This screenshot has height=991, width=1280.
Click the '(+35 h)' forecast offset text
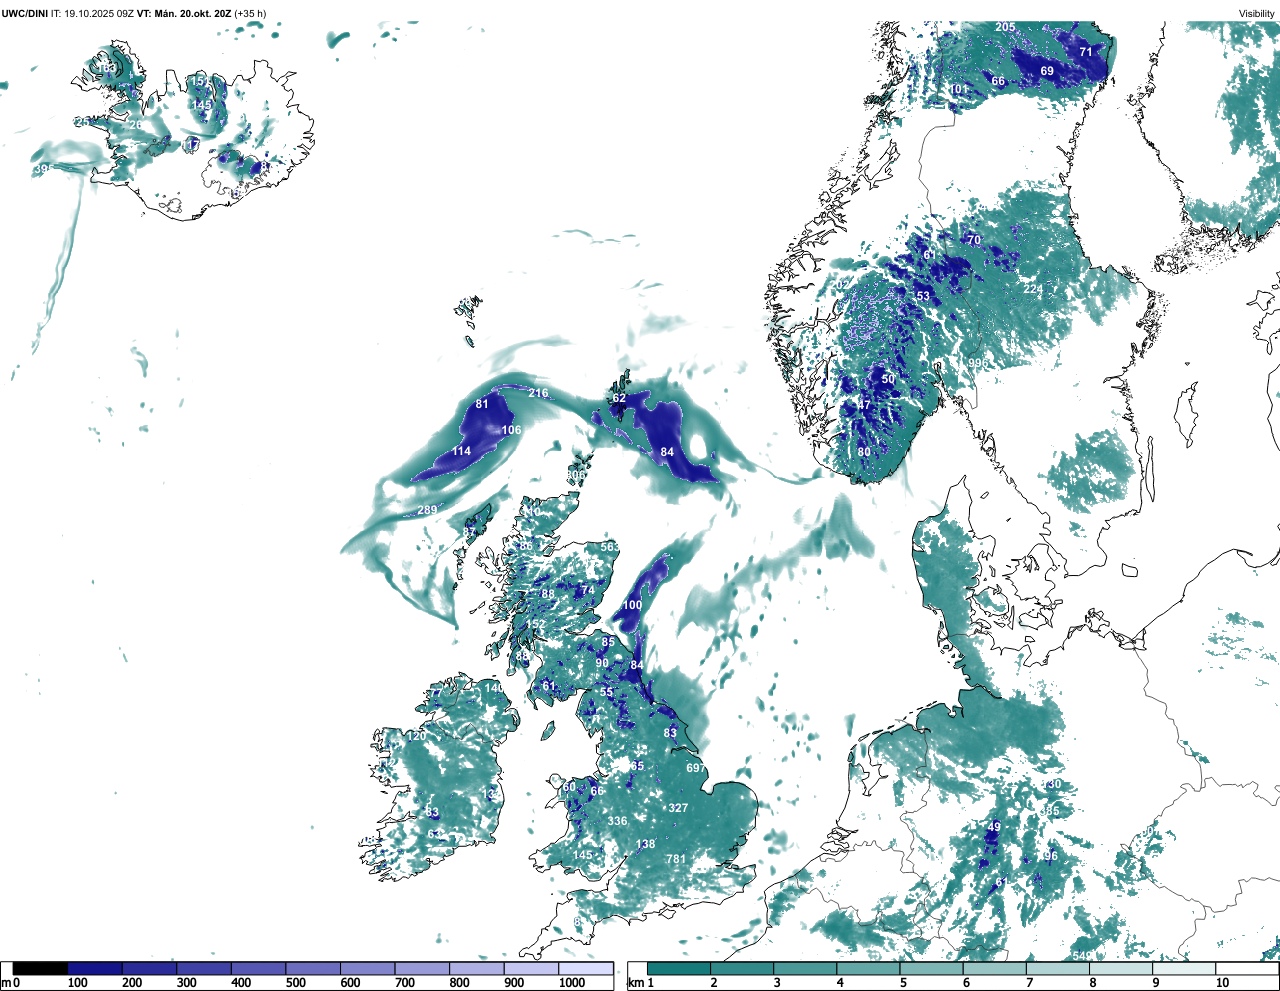pos(250,14)
